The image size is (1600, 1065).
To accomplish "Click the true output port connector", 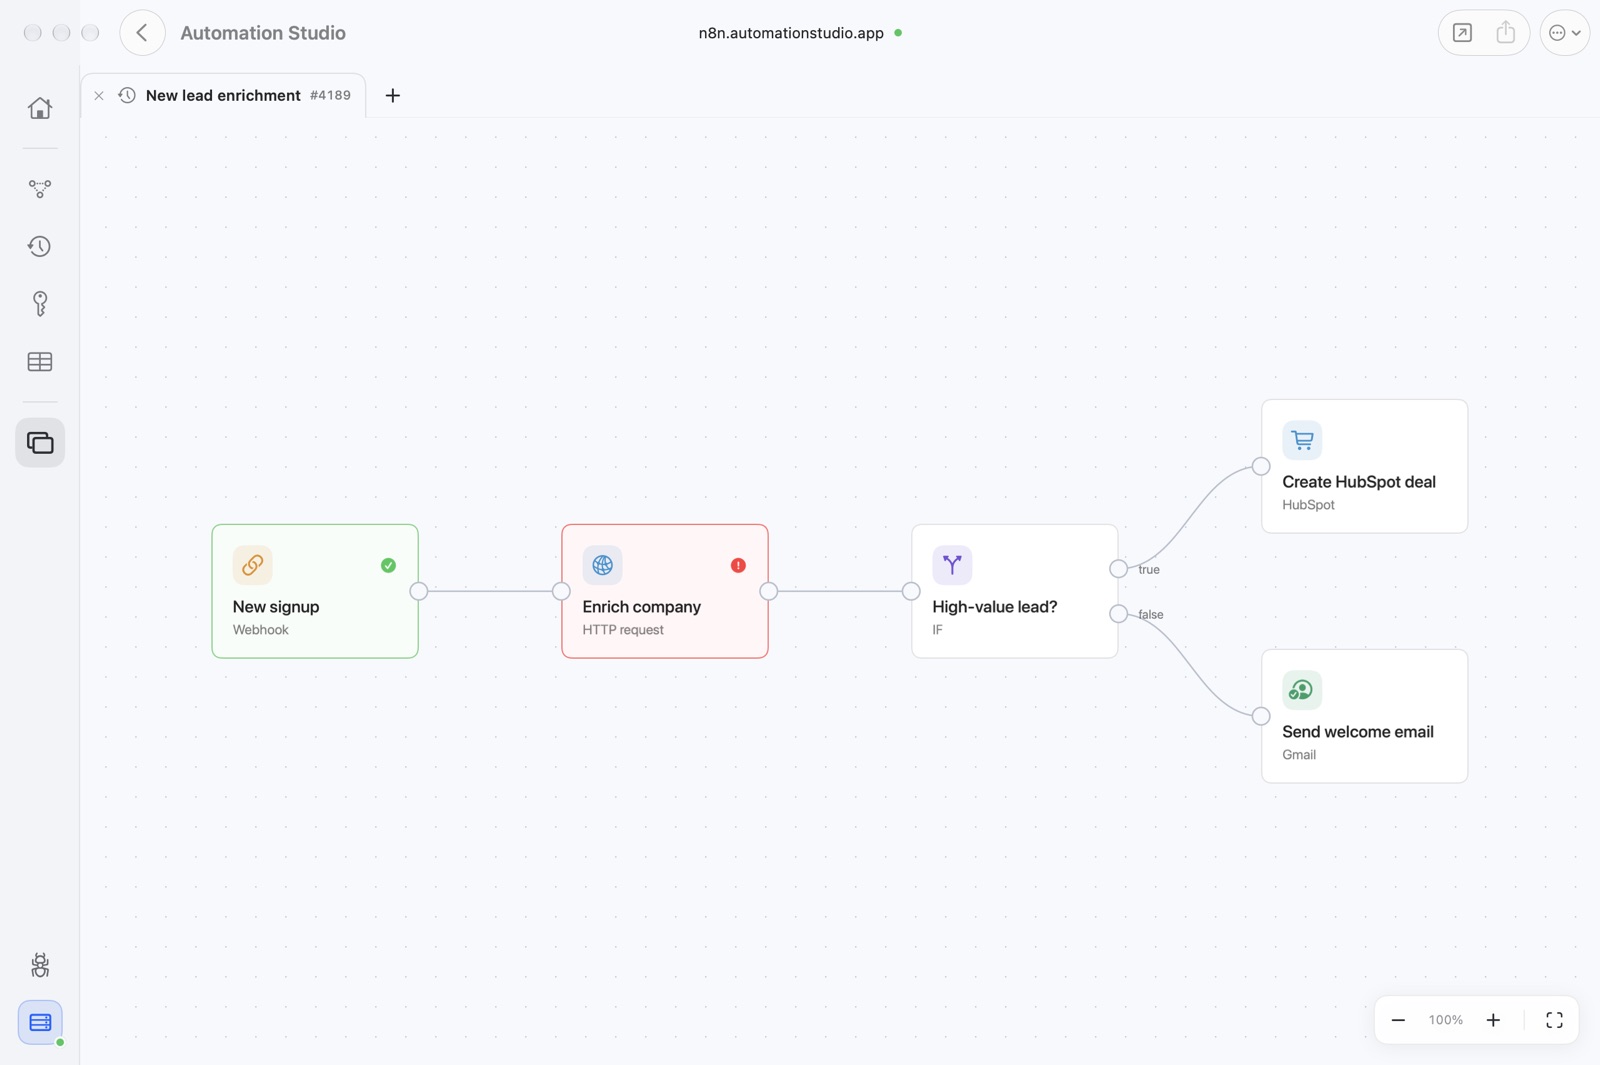I will click(1118, 569).
